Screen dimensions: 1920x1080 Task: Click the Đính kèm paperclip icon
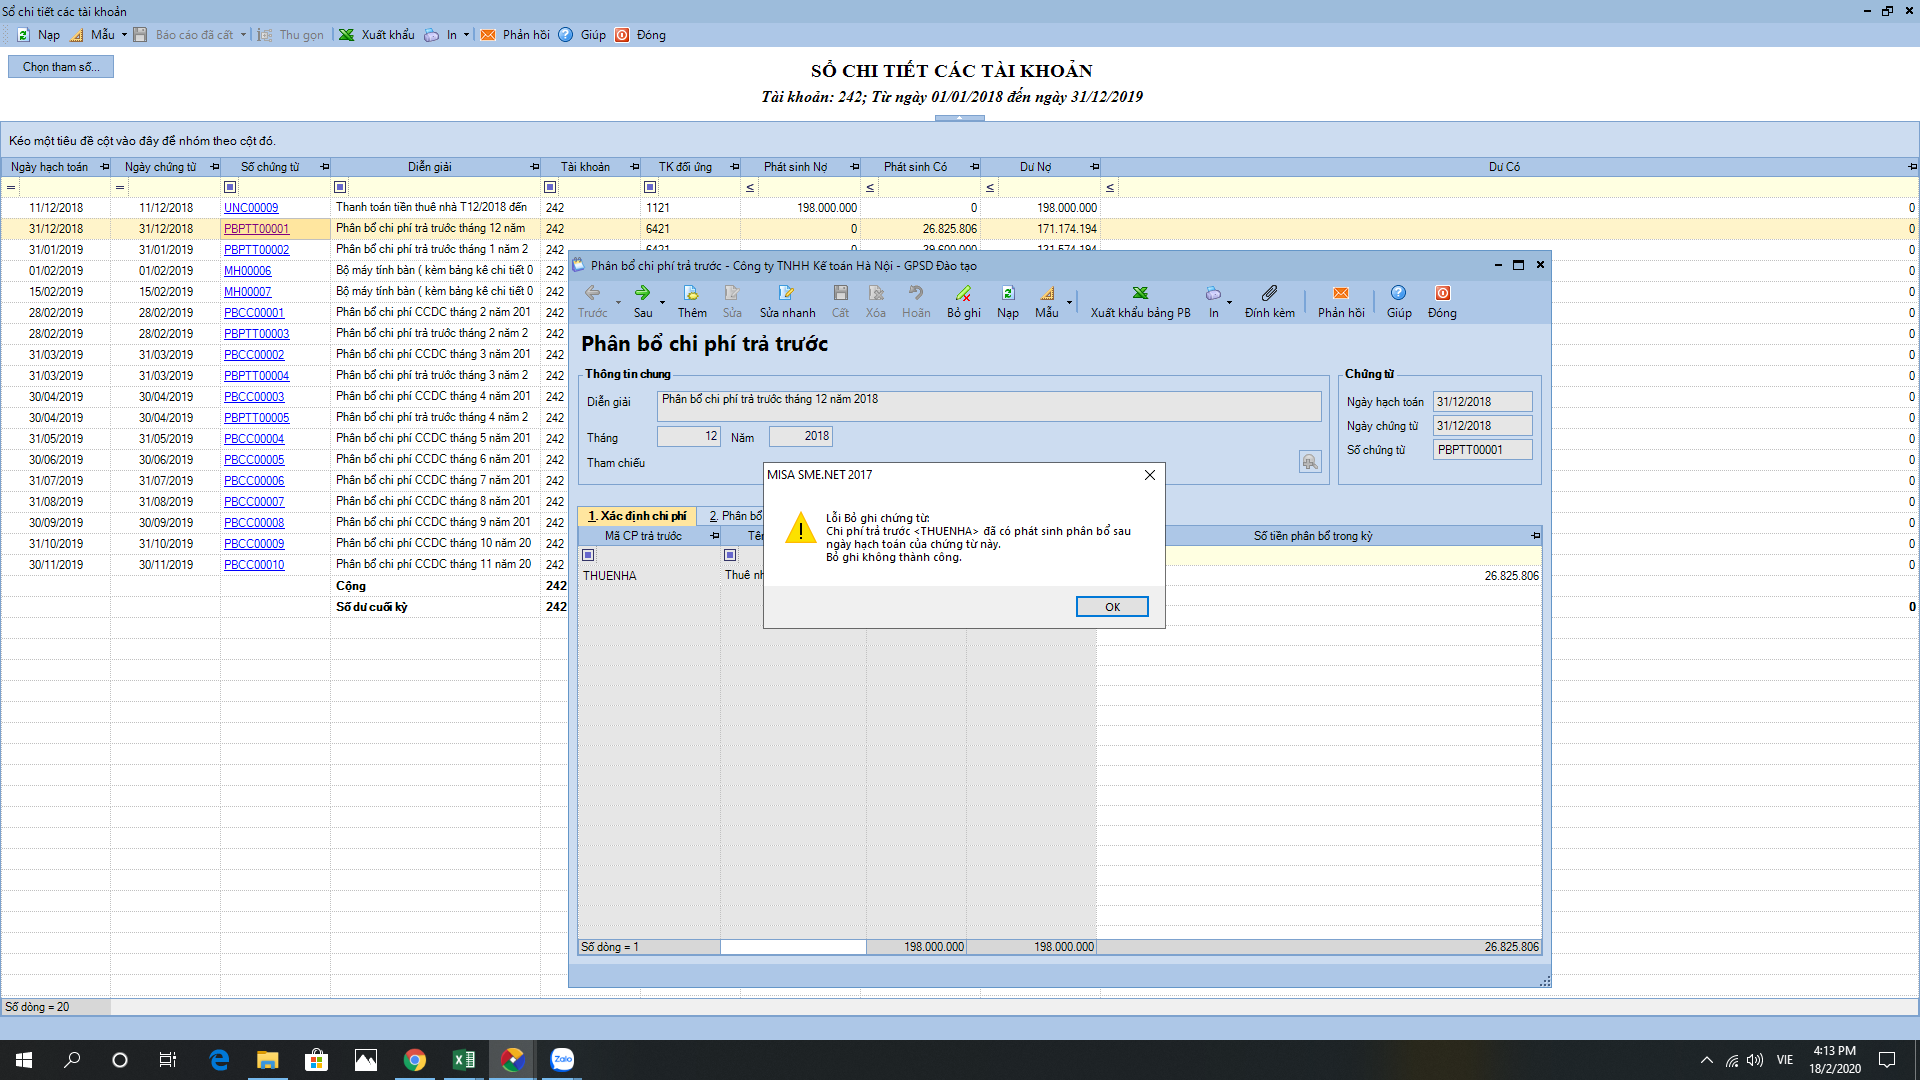click(1269, 293)
